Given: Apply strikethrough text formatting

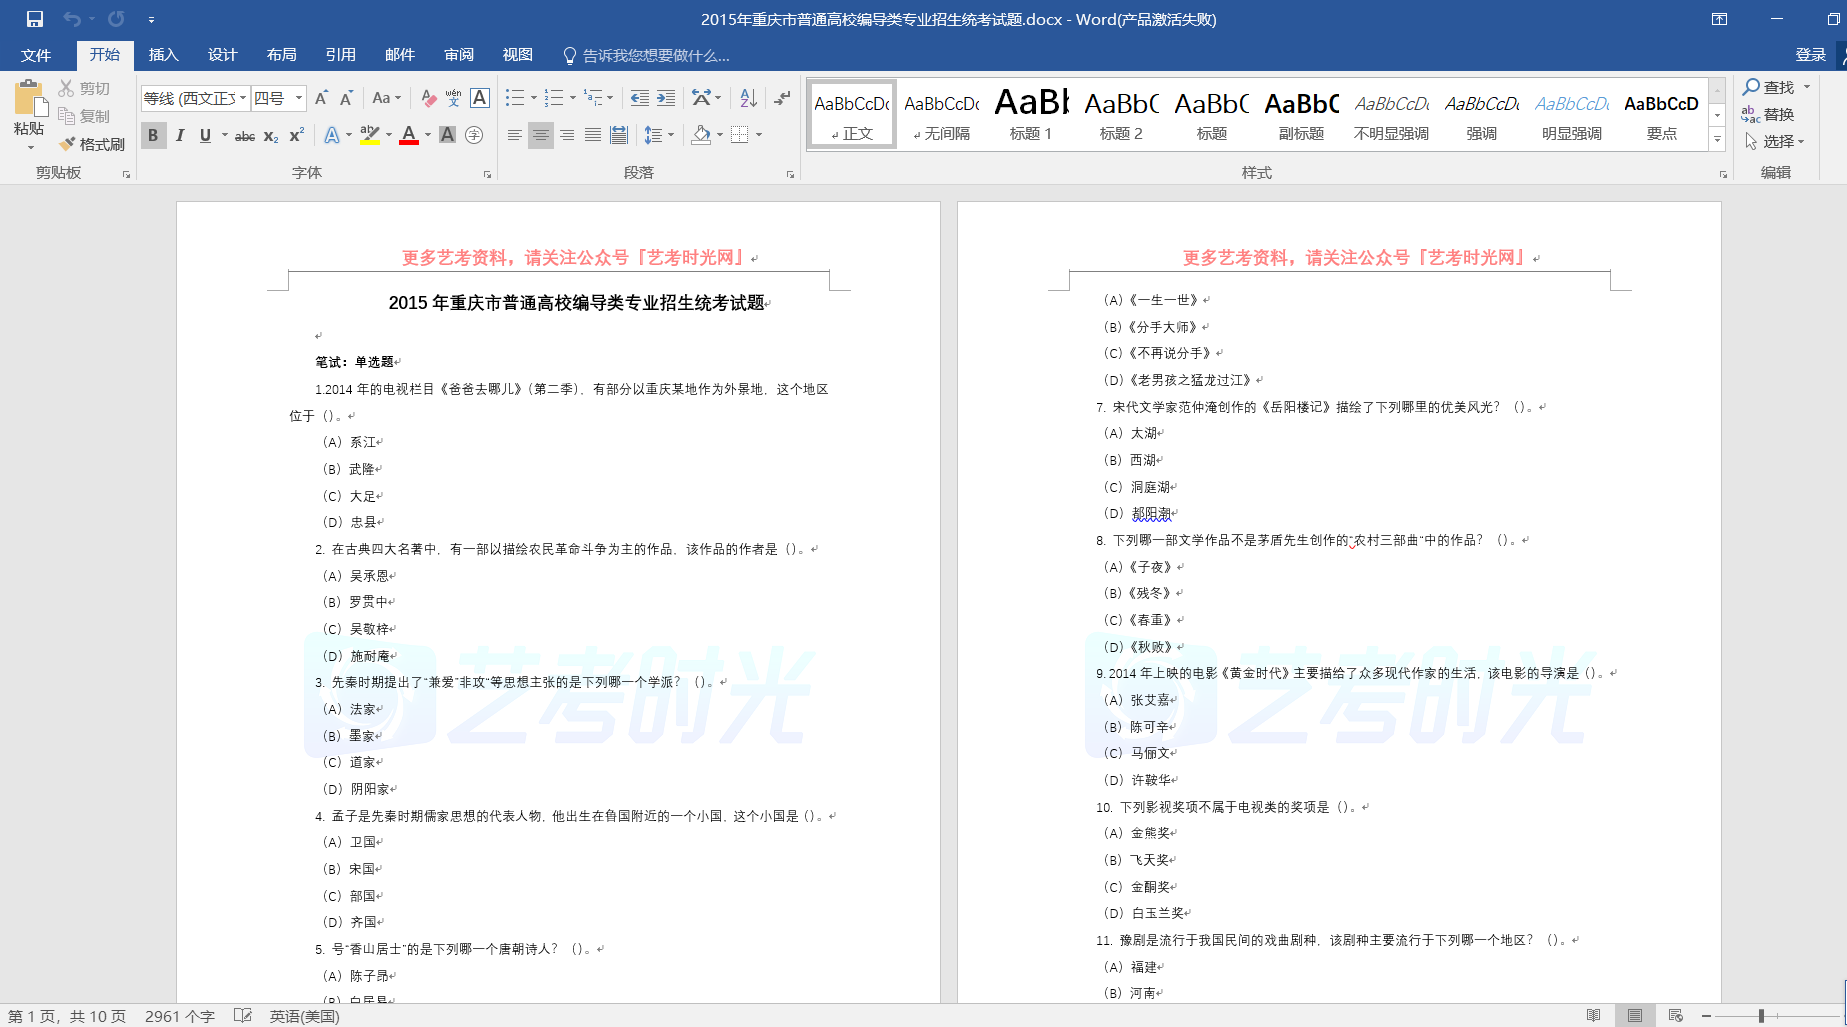Looking at the screenshot, I should click(244, 136).
